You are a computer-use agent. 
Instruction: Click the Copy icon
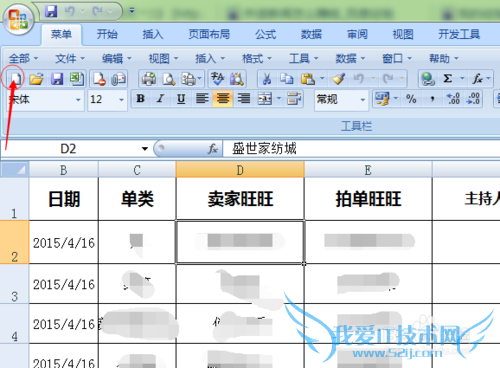point(287,79)
